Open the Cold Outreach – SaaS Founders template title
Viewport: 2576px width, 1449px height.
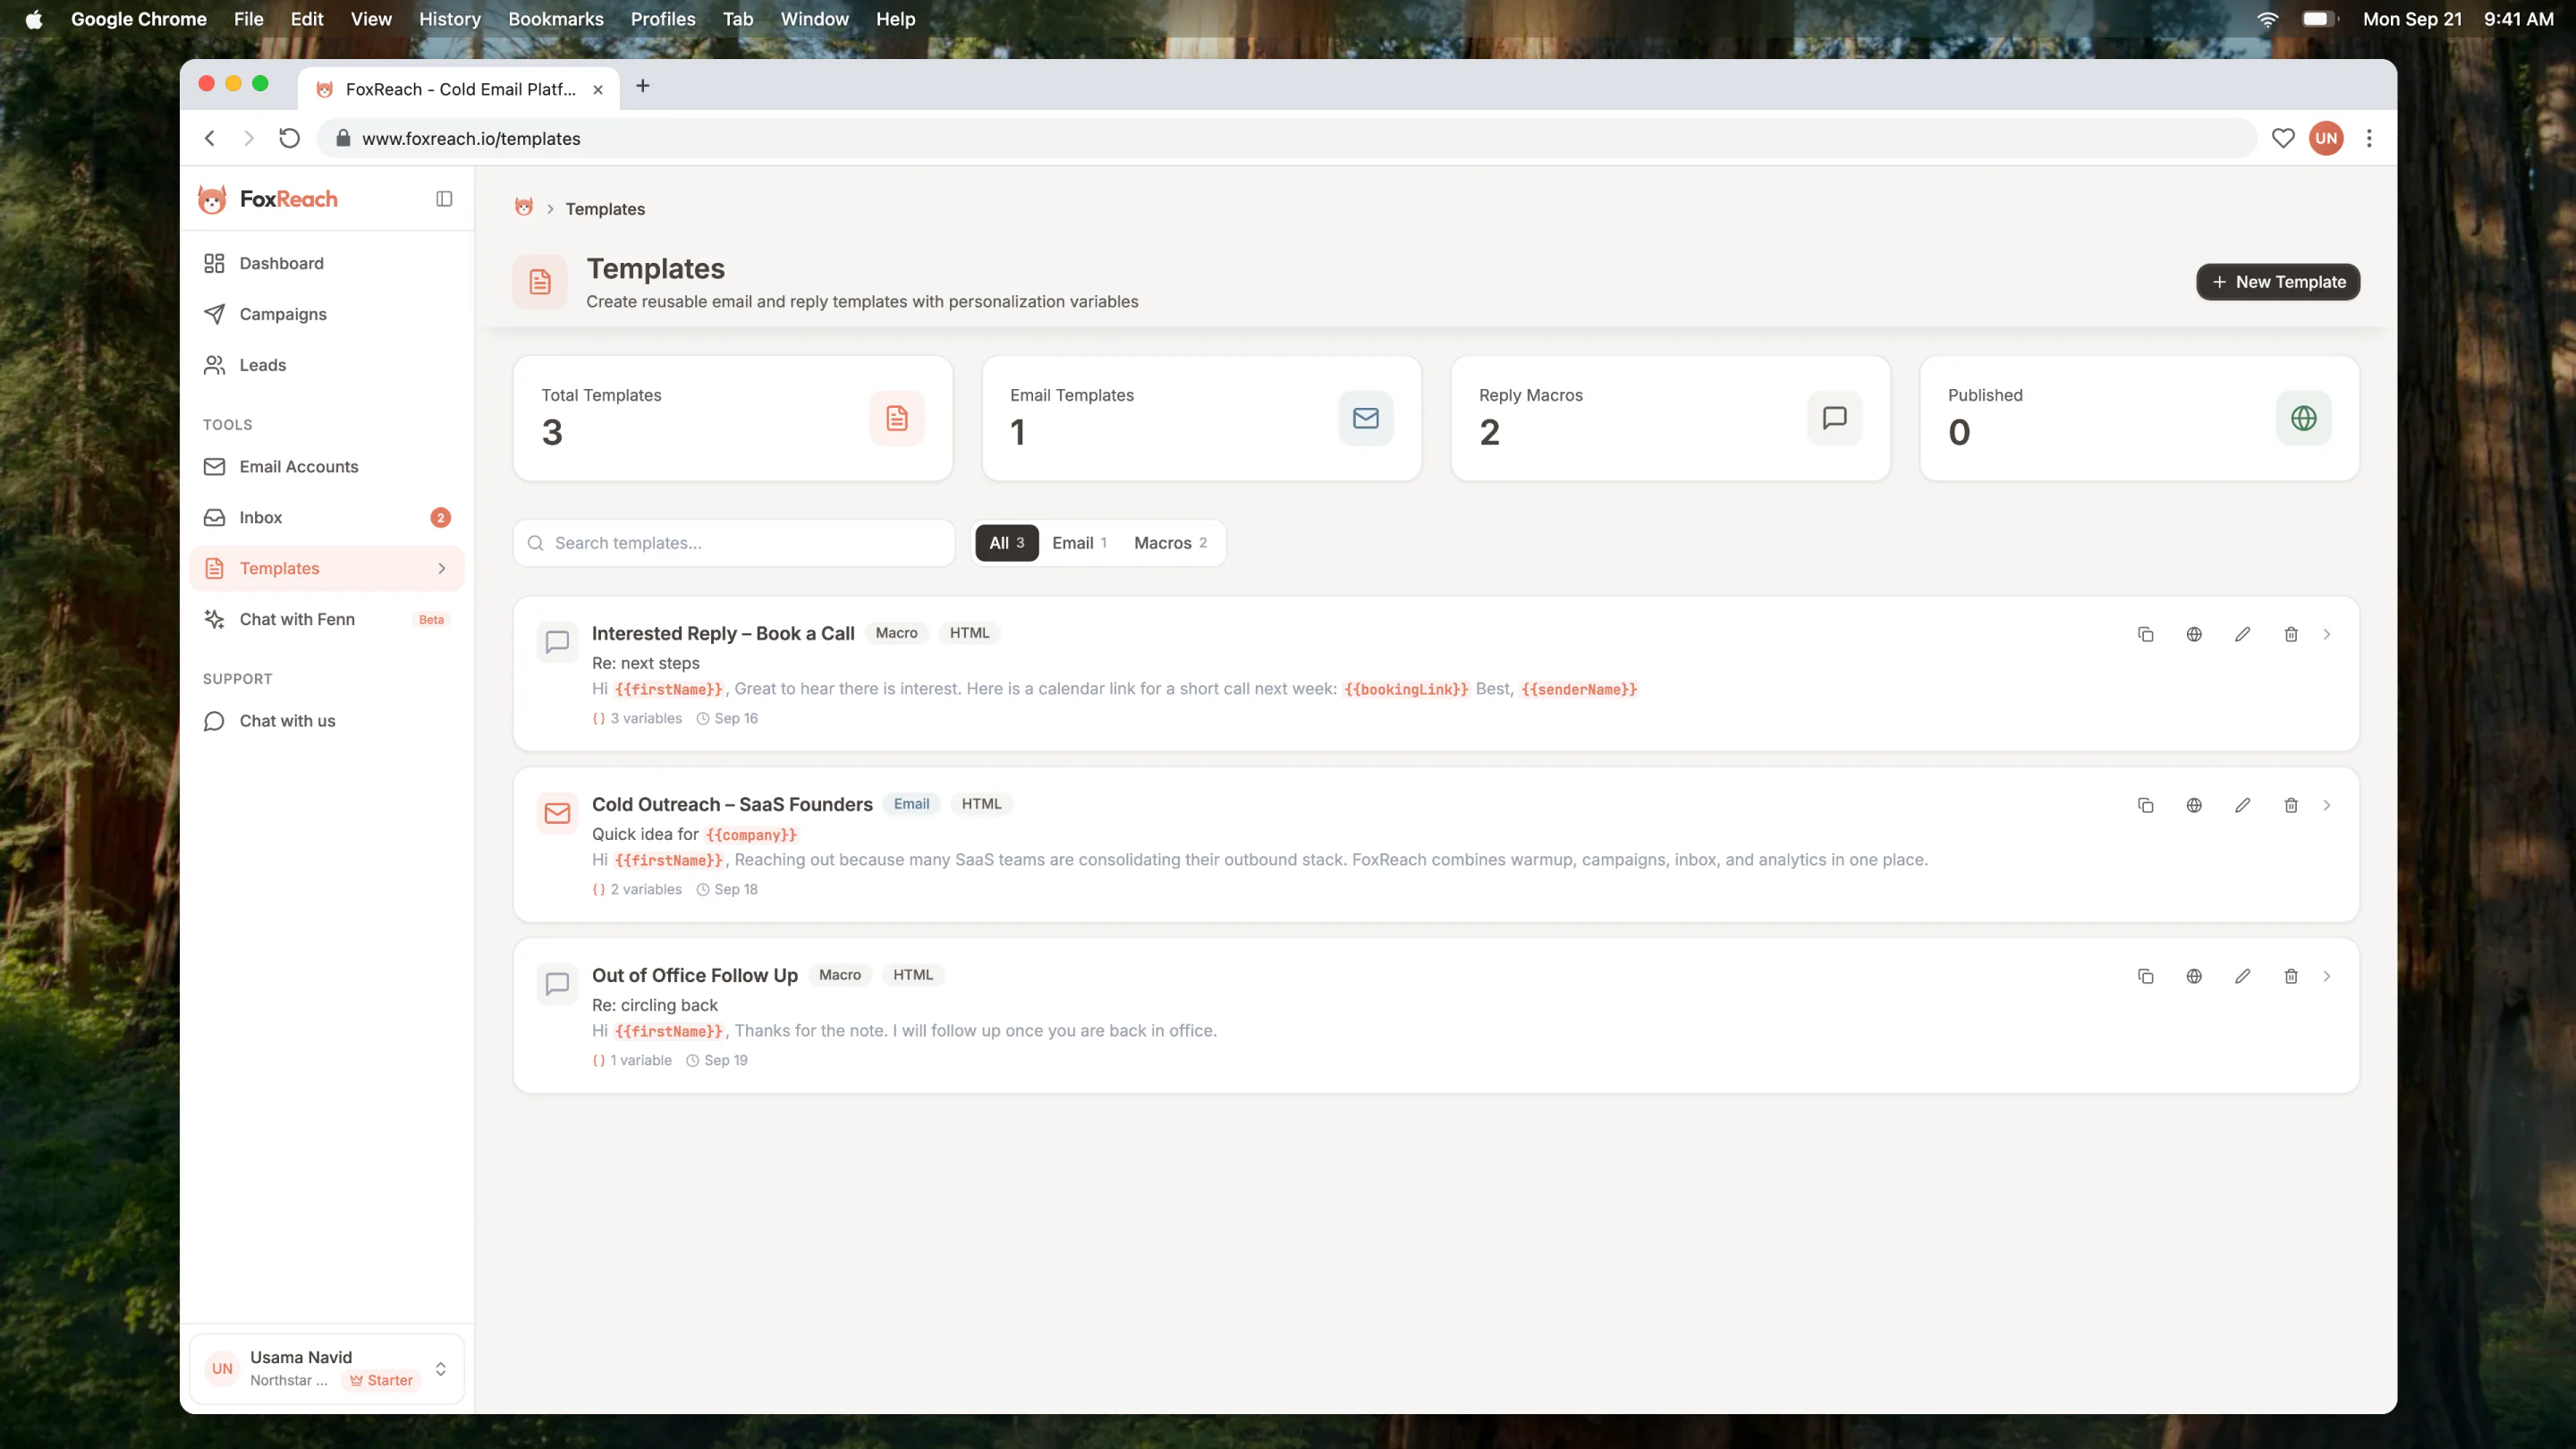(x=732, y=805)
